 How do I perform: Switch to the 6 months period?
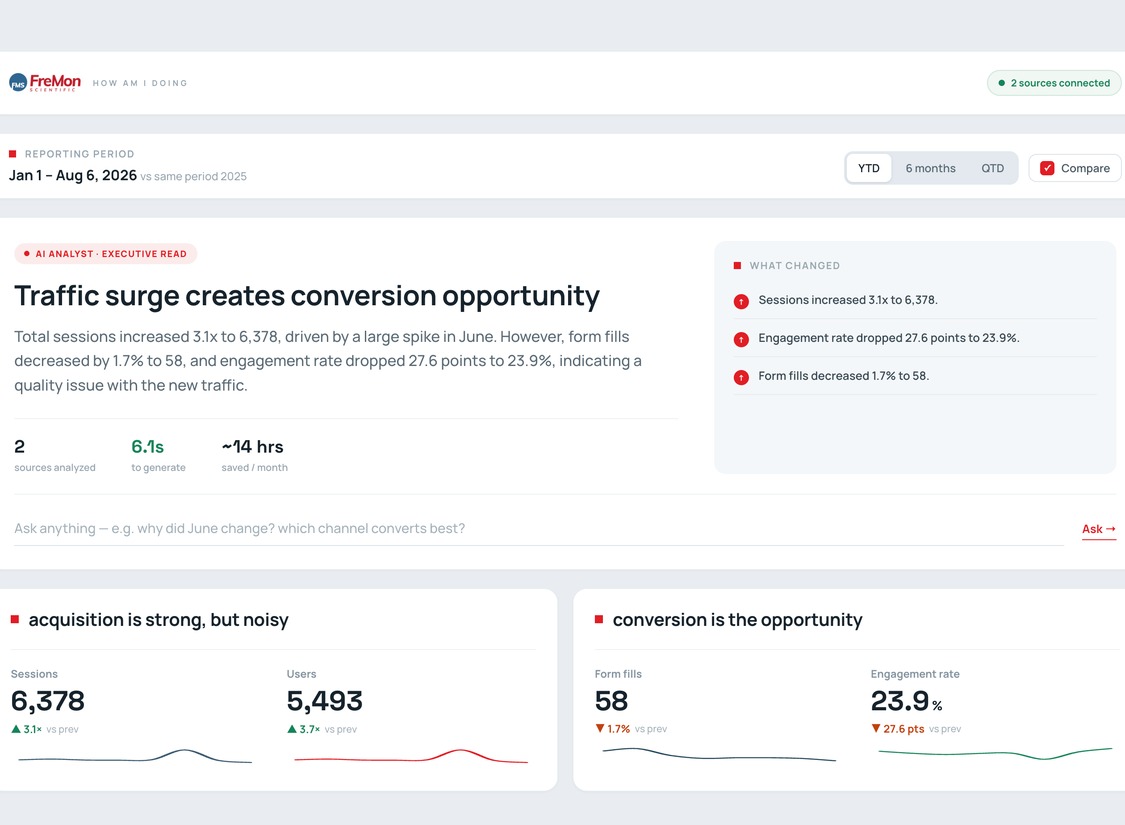[931, 168]
